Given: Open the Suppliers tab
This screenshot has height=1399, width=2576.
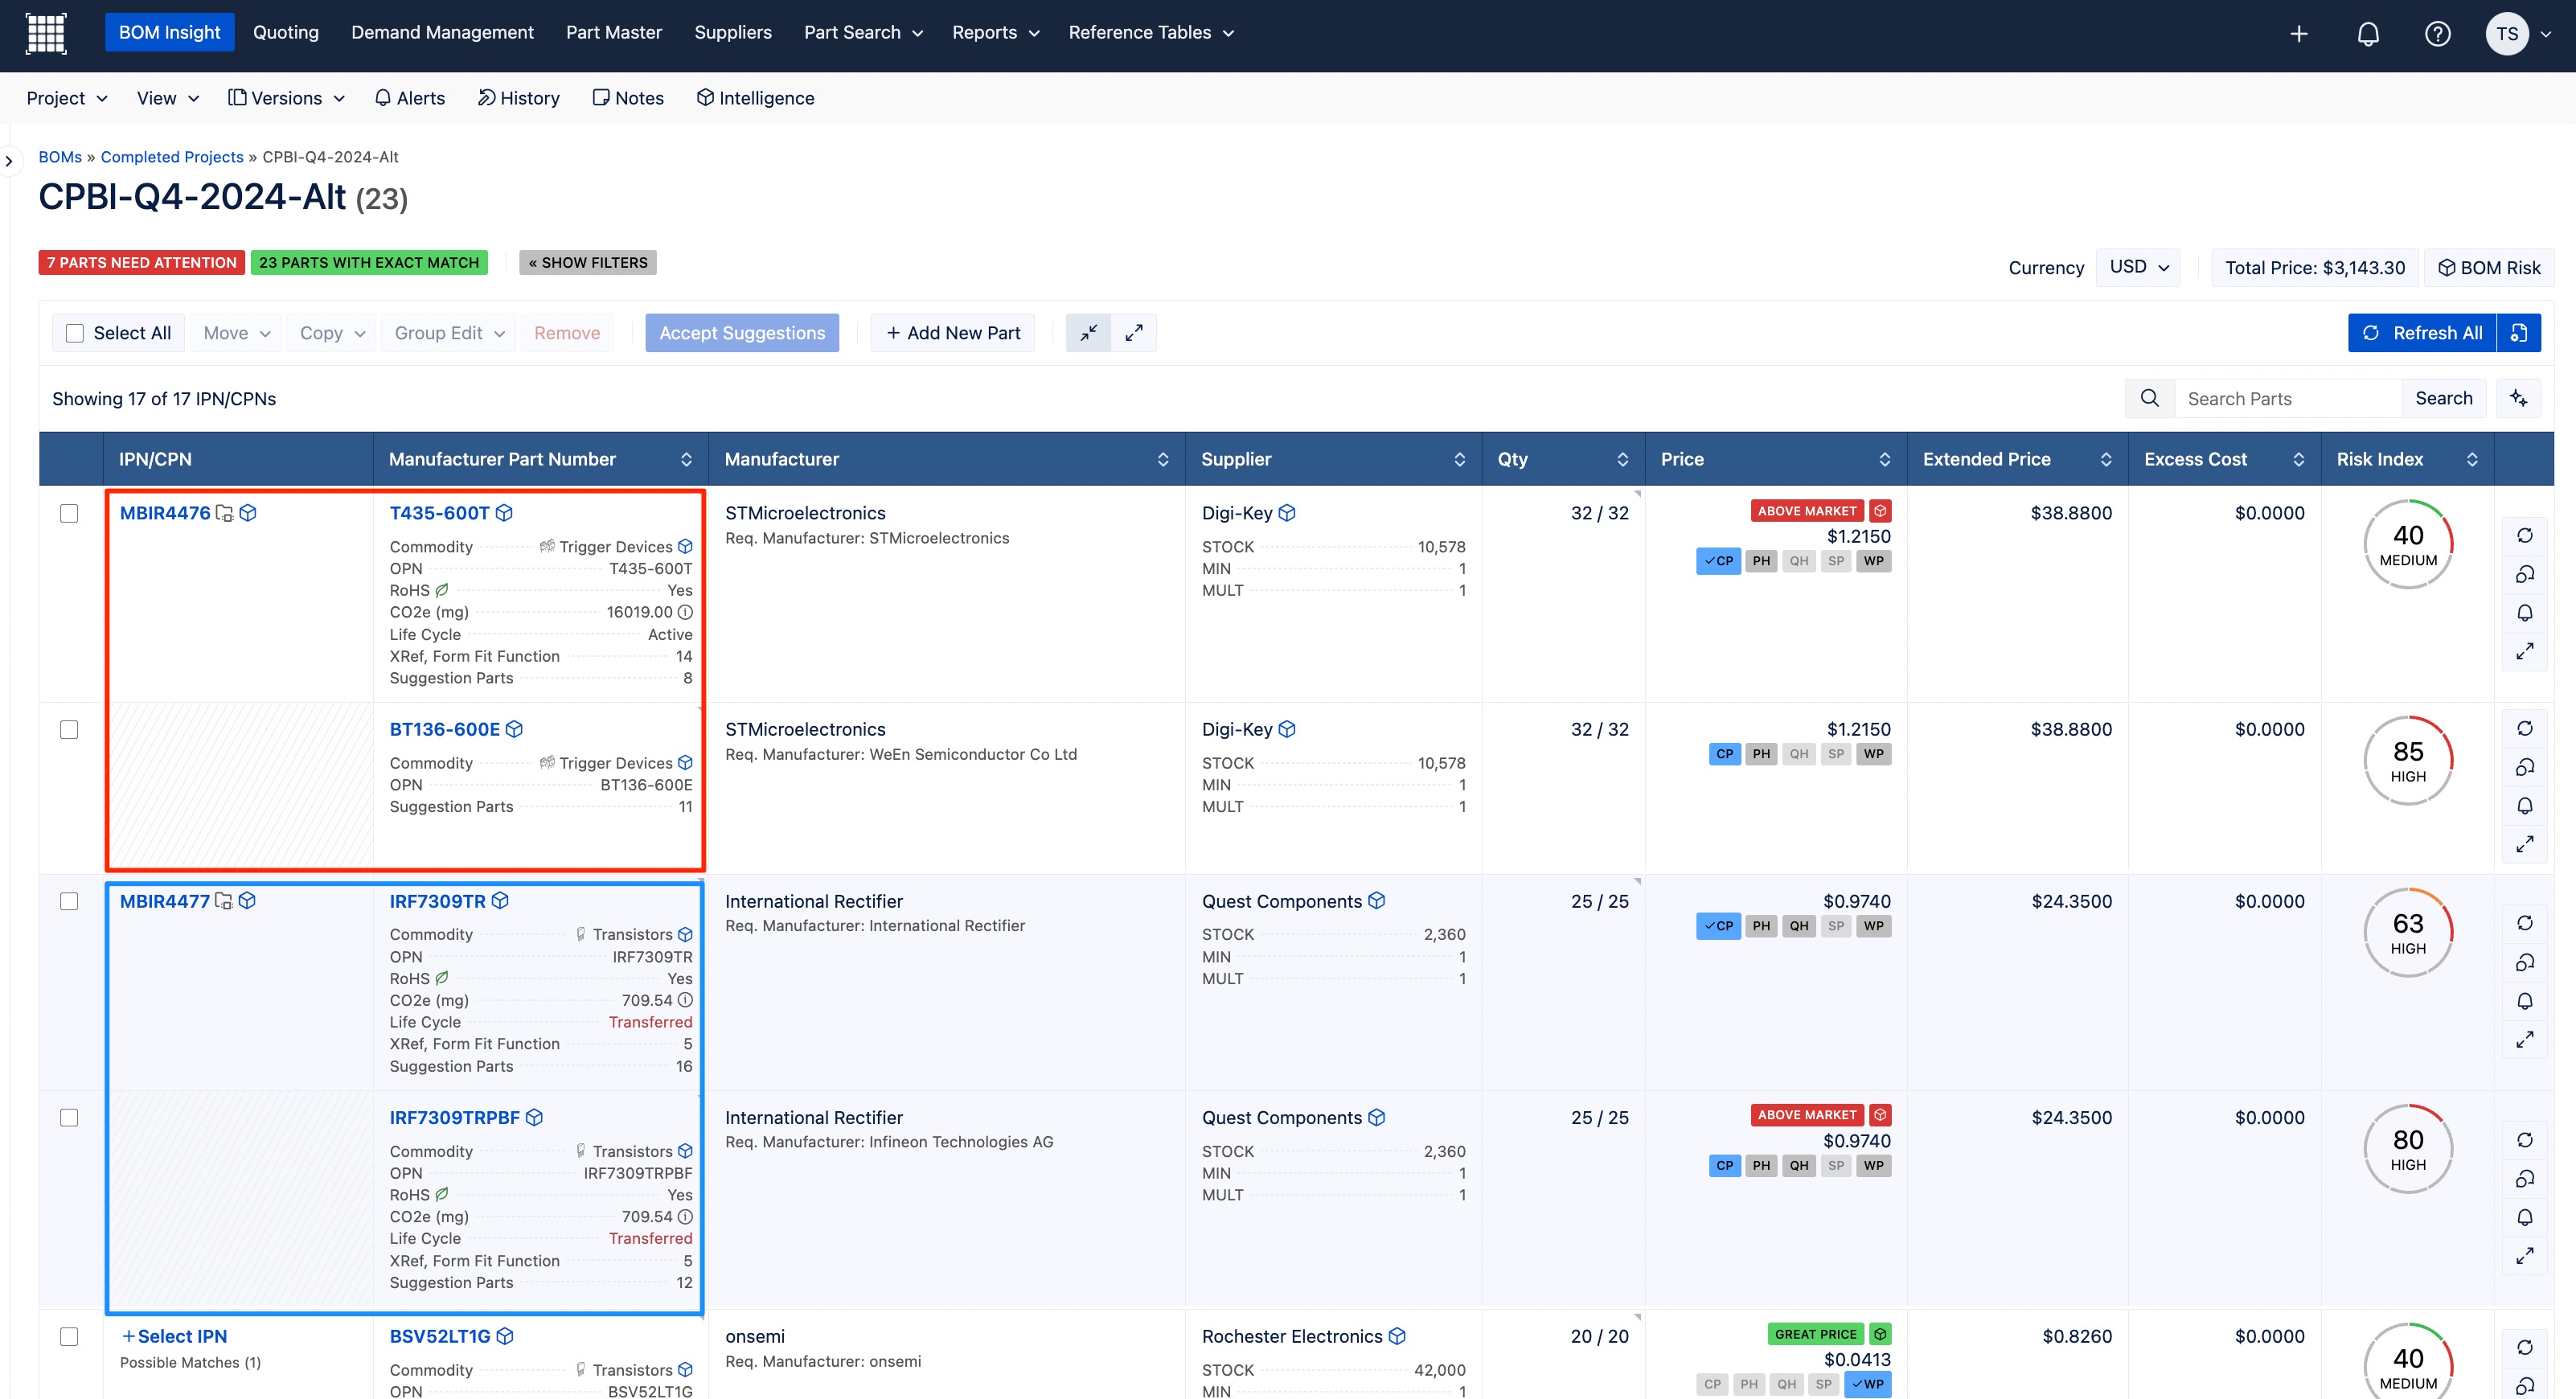Looking at the screenshot, I should pyautogui.click(x=733, y=32).
